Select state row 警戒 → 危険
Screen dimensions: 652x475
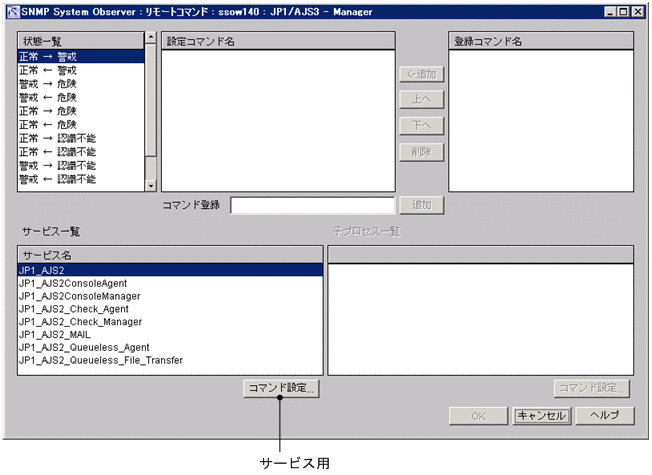point(81,84)
